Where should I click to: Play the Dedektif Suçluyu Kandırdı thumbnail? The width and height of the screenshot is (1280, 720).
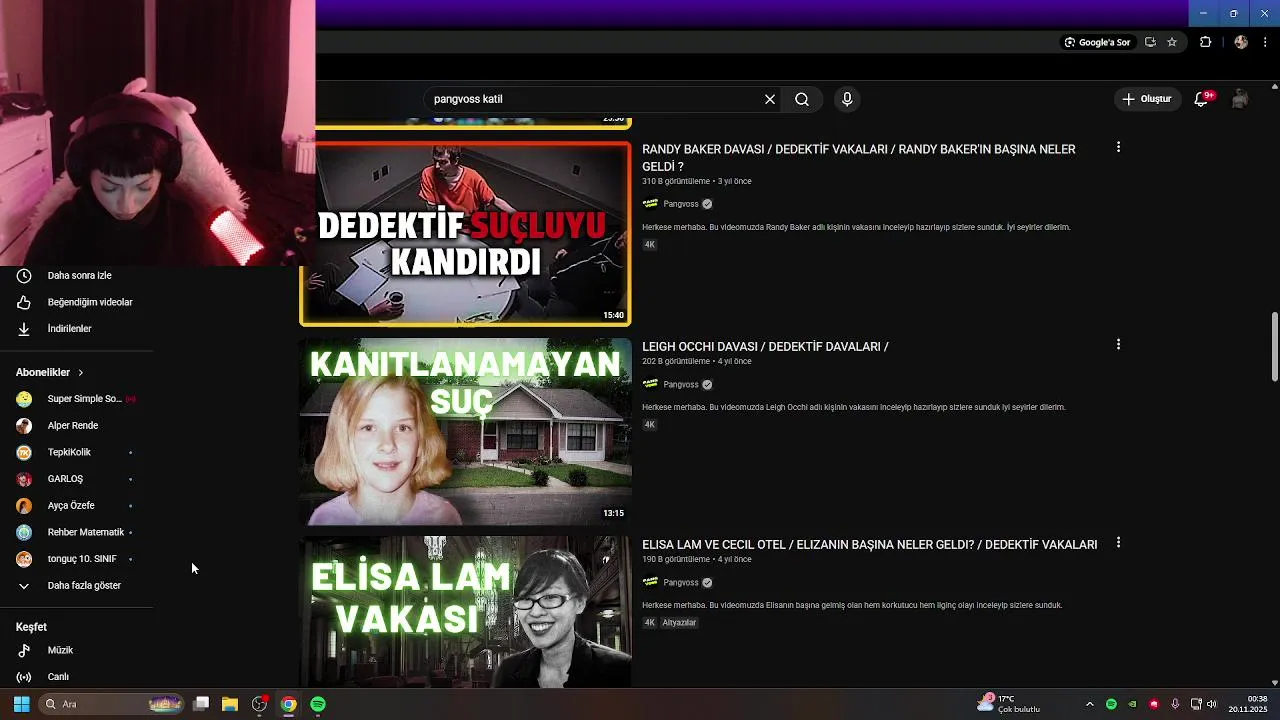click(466, 234)
